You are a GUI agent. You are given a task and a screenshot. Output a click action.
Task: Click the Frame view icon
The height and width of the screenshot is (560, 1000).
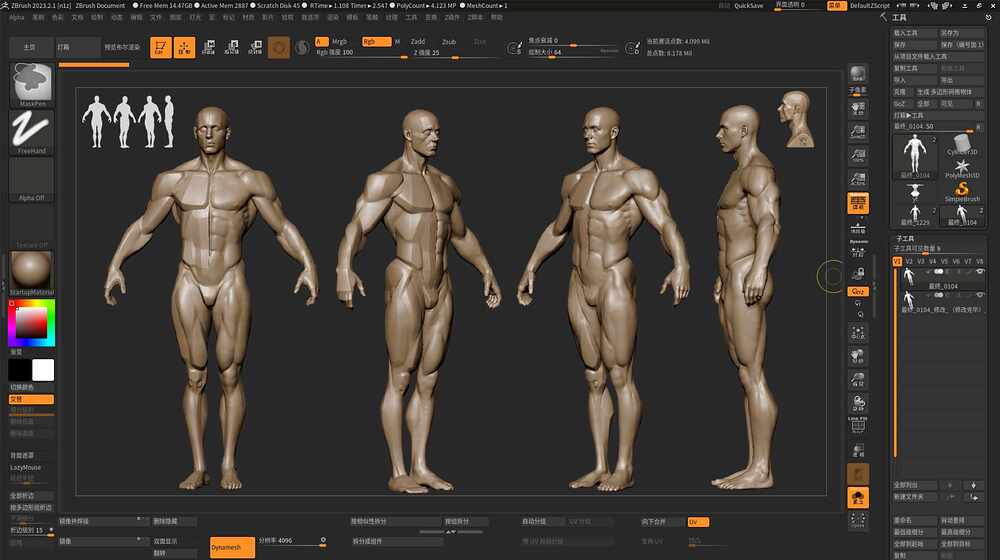858,333
